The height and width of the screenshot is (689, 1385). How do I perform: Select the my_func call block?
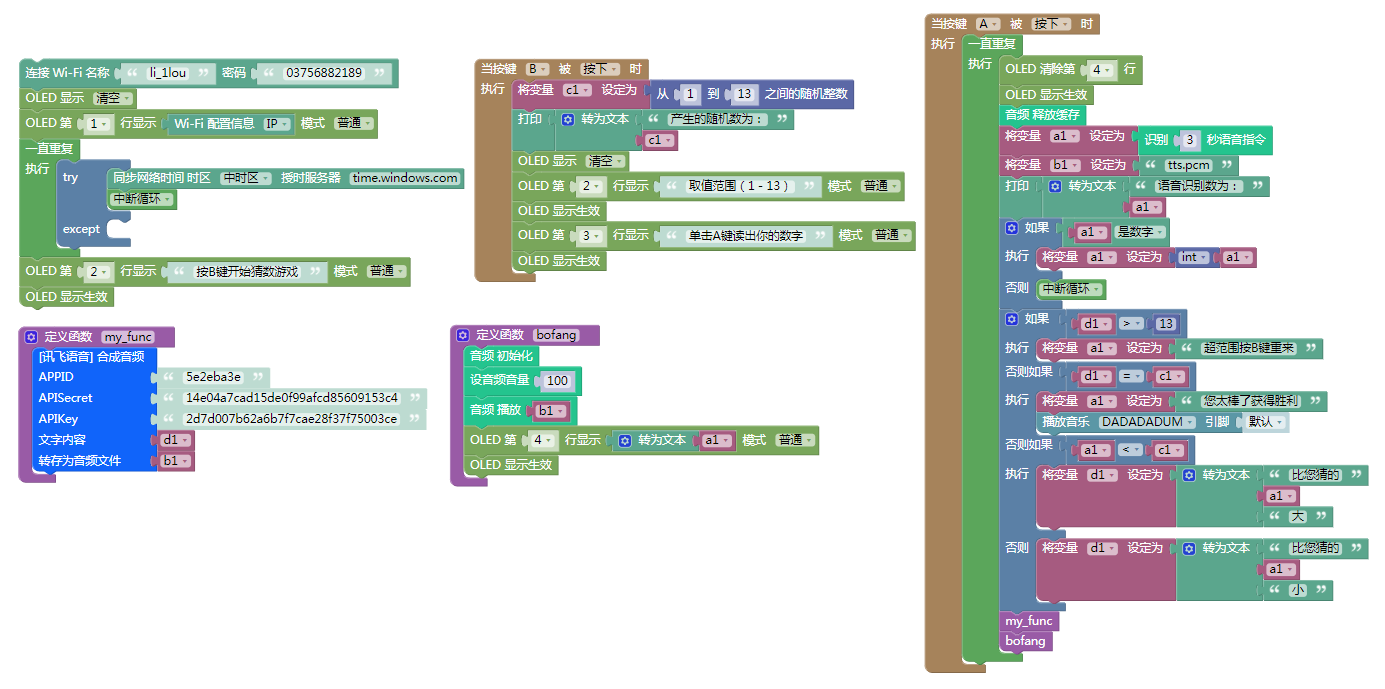(x=1028, y=621)
